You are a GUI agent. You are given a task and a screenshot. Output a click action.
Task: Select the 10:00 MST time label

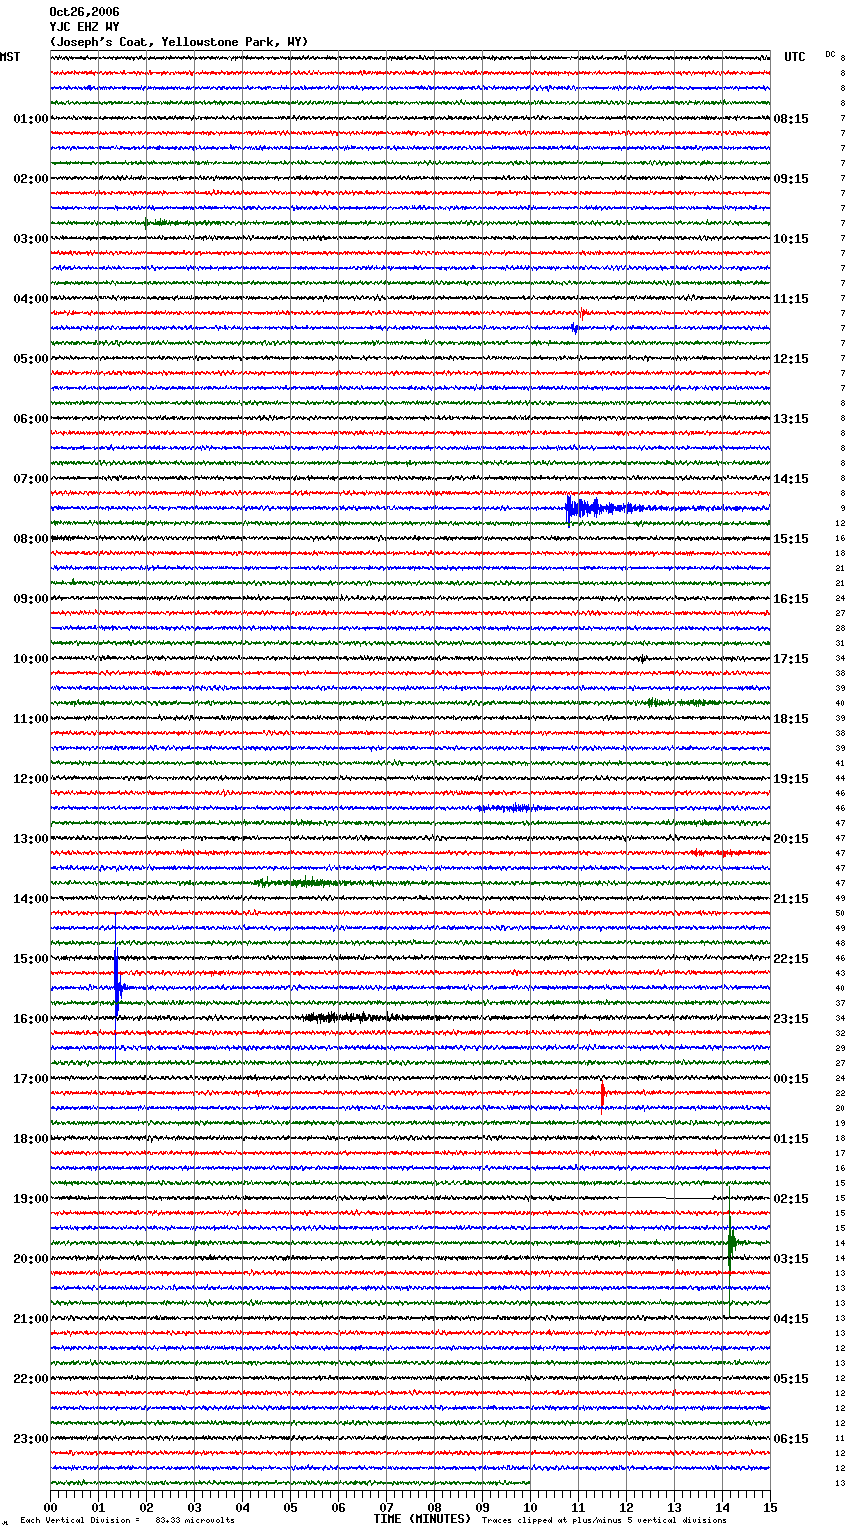(x=30, y=659)
